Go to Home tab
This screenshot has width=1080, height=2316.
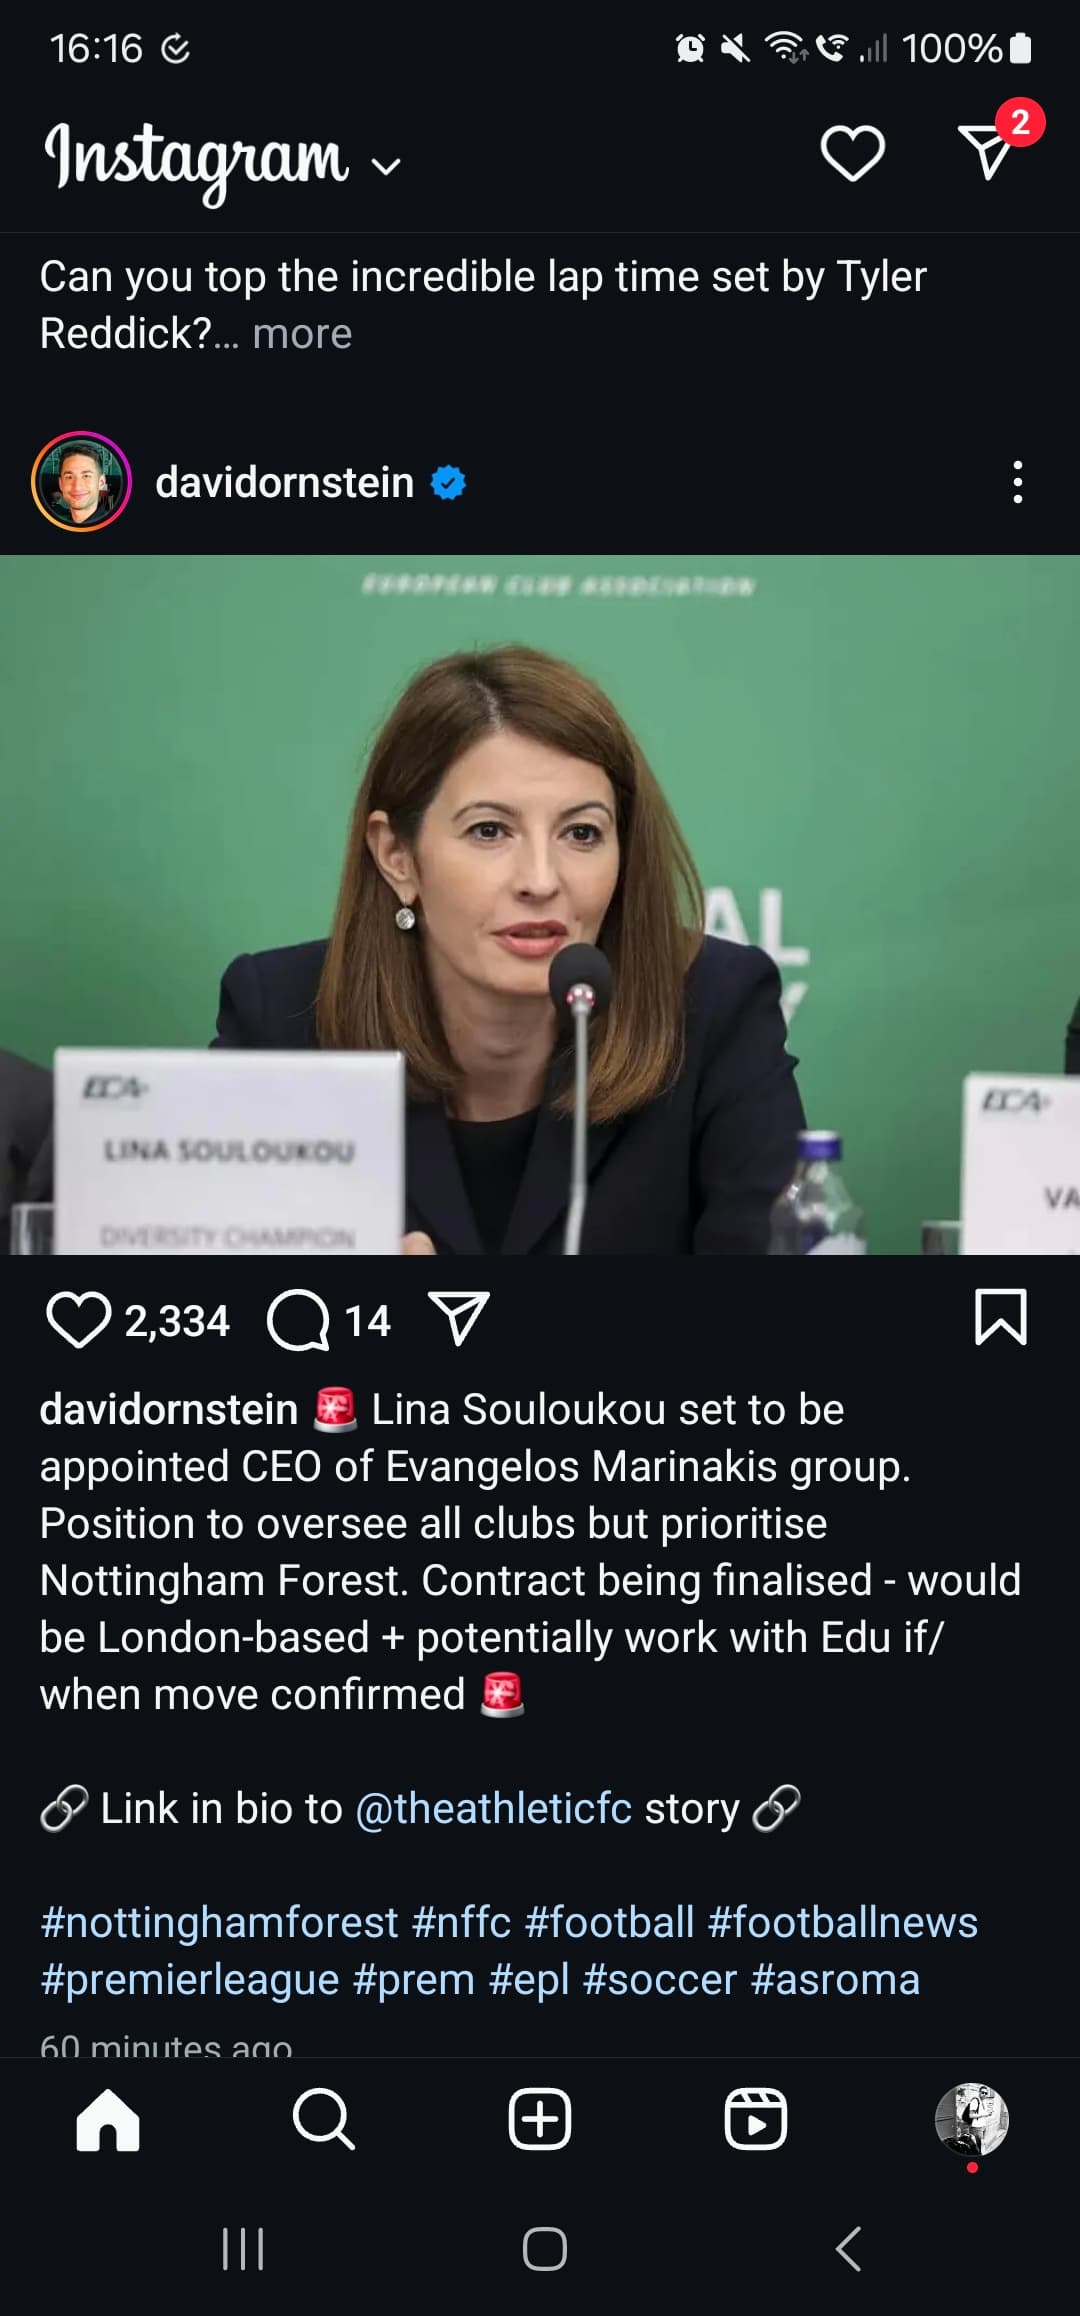108,2119
